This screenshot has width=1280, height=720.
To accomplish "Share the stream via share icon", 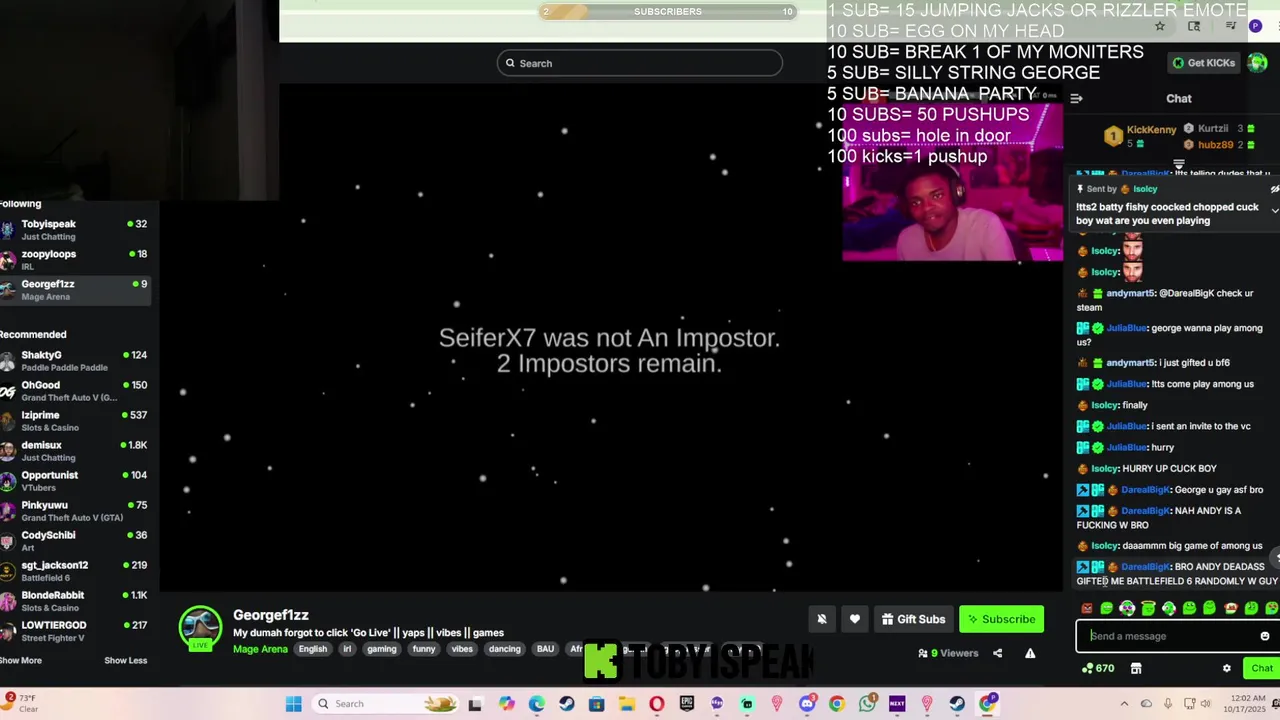I will coord(997,653).
